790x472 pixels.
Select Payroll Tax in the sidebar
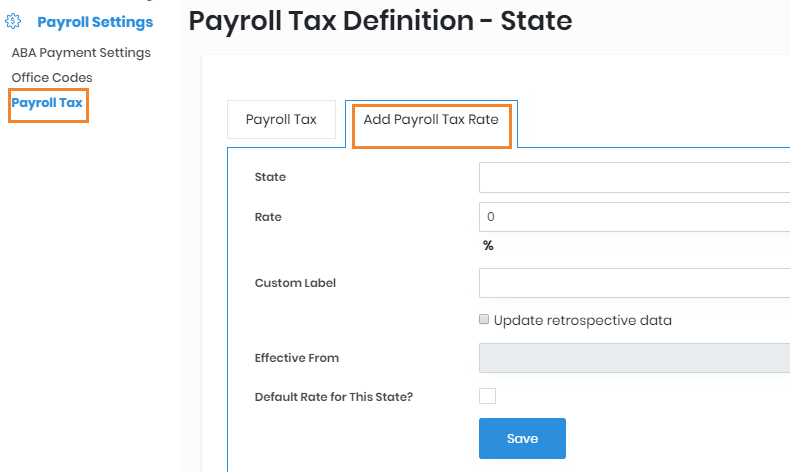point(47,103)
